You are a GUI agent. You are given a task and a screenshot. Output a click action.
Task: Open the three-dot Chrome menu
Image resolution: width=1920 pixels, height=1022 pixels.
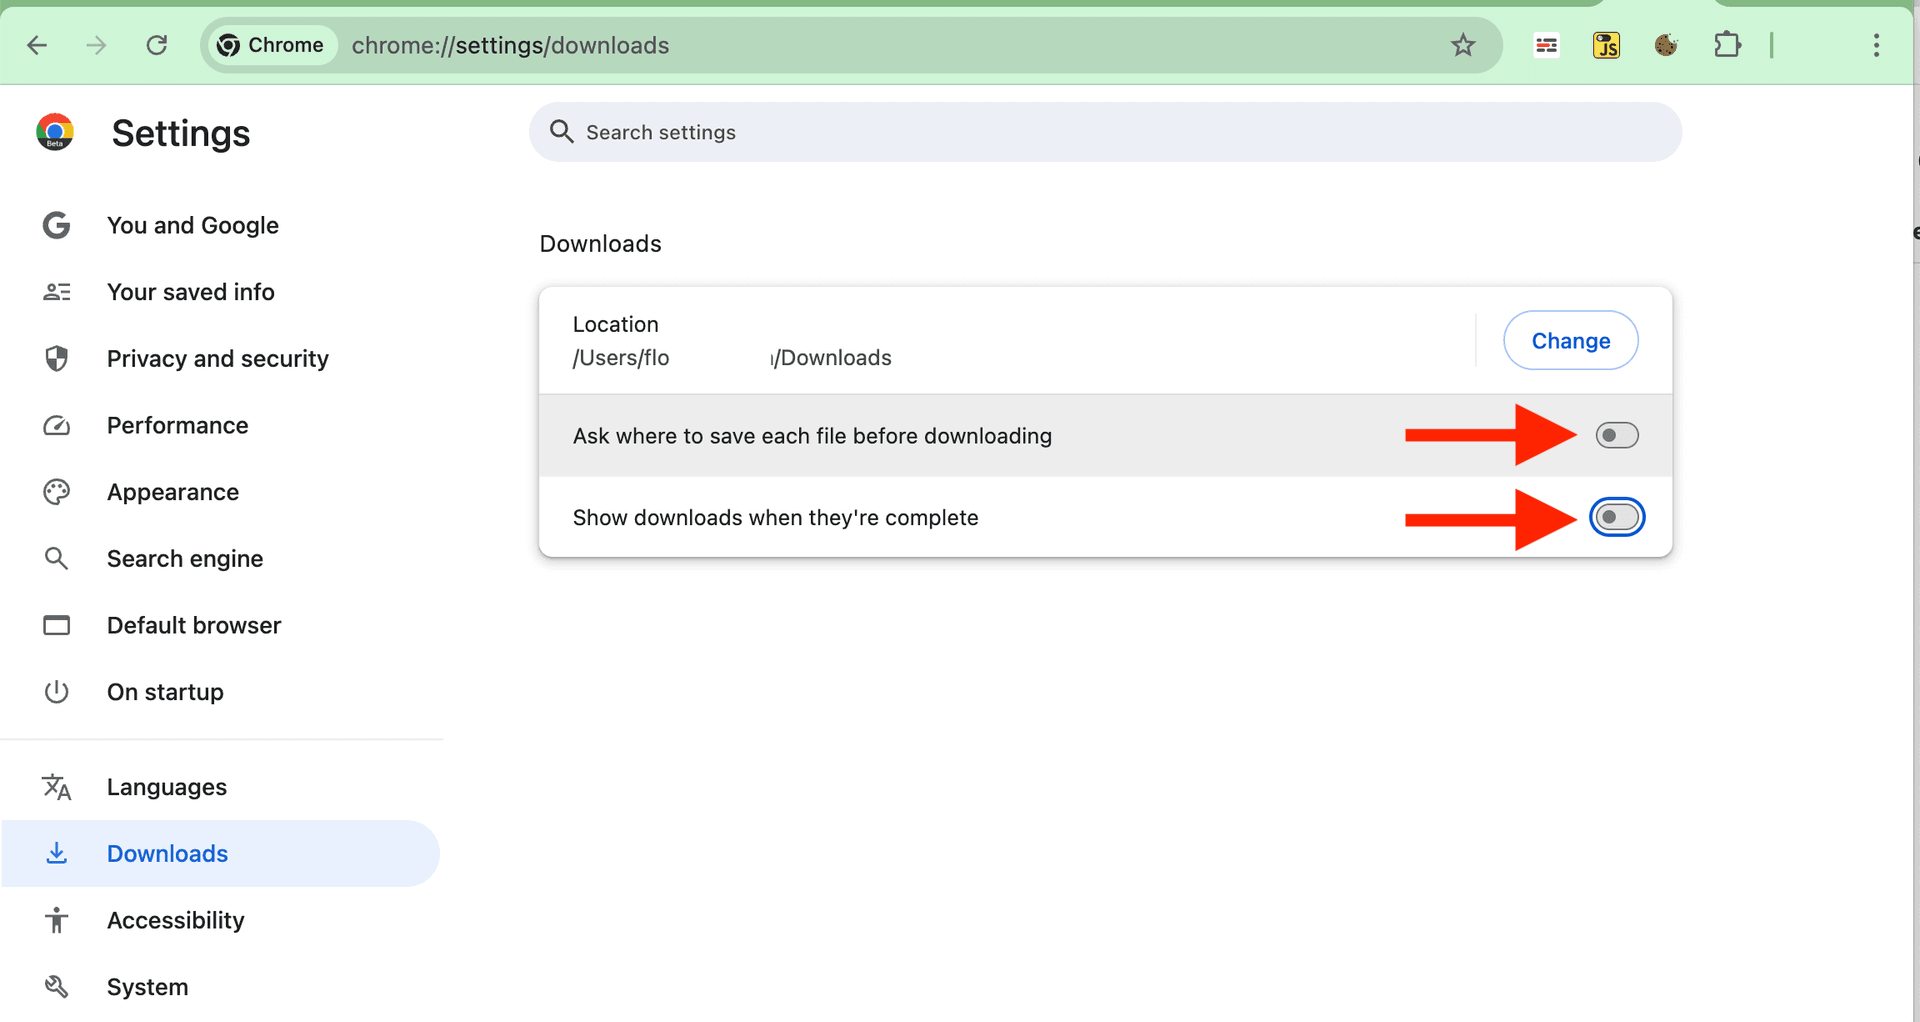(x=1878, y=45)
